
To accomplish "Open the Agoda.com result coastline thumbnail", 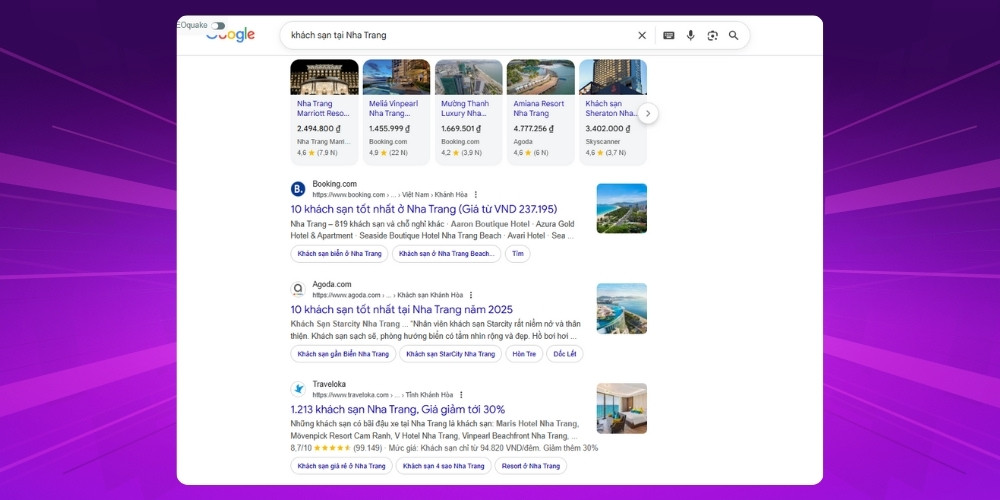I will [622, 309].
